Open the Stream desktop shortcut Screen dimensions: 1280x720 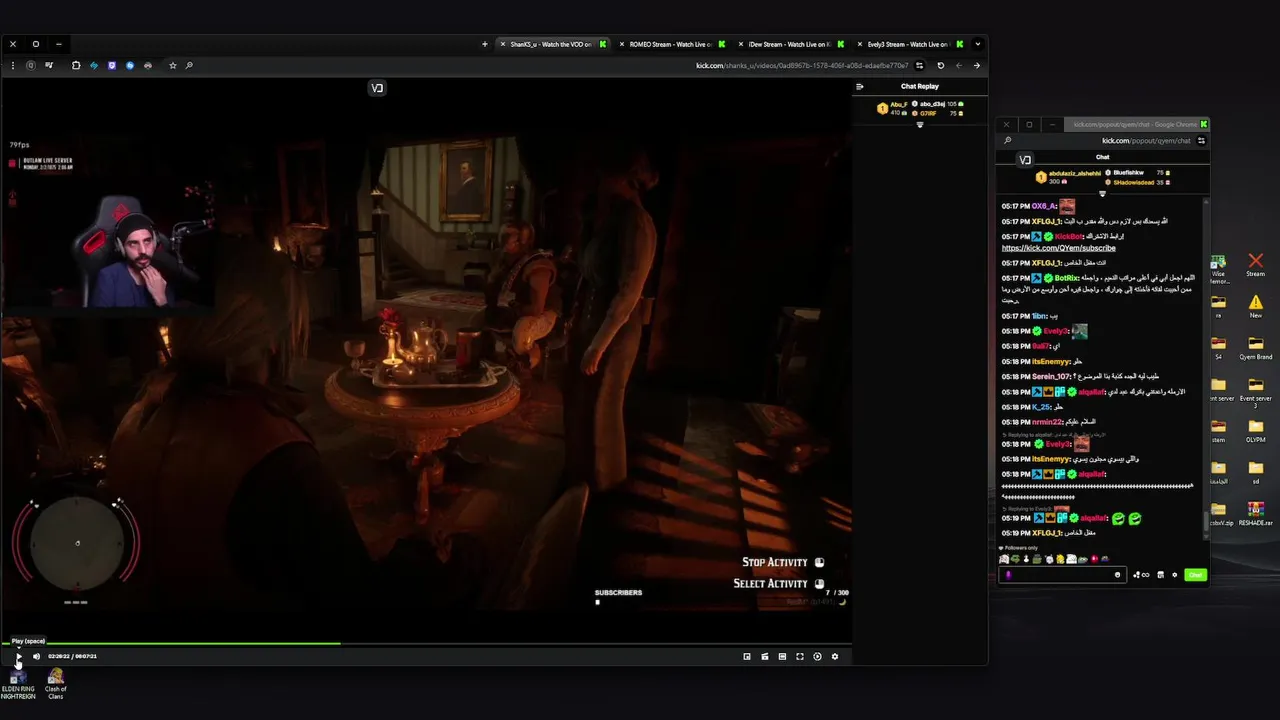pyautogui.click(x=1255, y=265)
